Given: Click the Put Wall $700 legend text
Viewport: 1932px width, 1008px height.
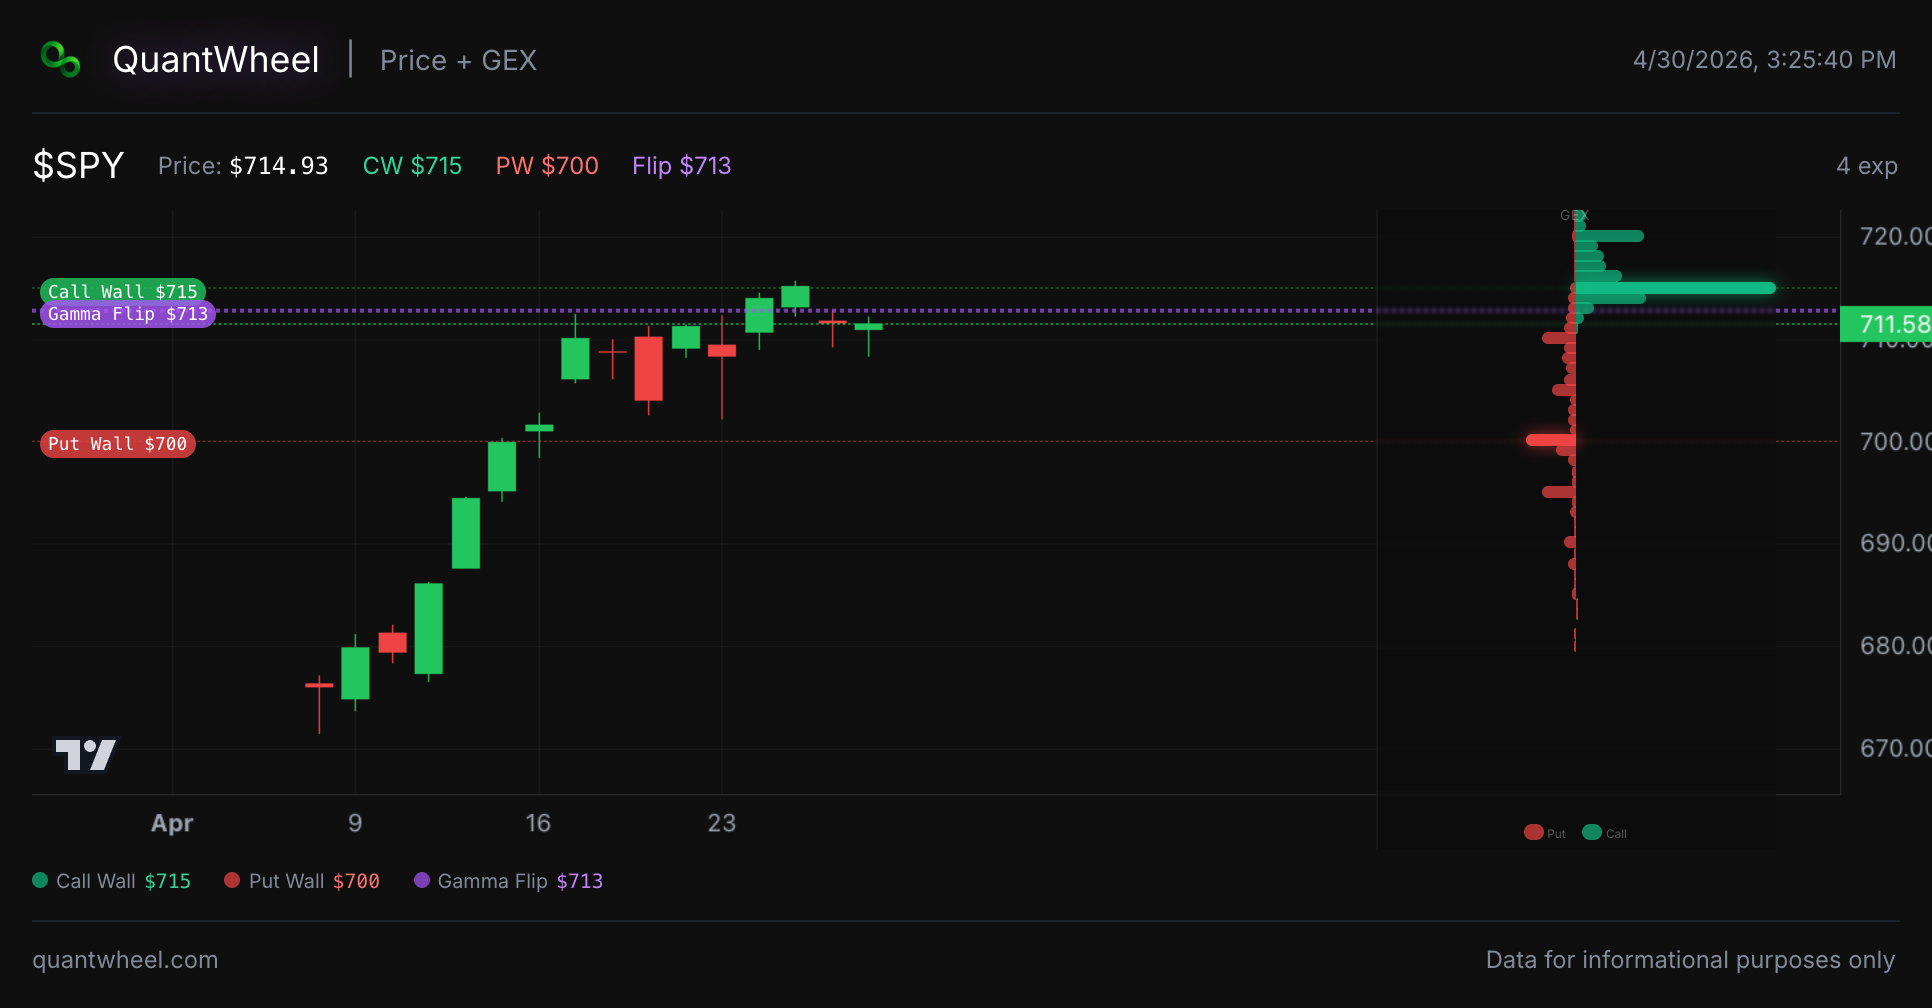Looking at the screenshot, I should (x=314, y=881).
